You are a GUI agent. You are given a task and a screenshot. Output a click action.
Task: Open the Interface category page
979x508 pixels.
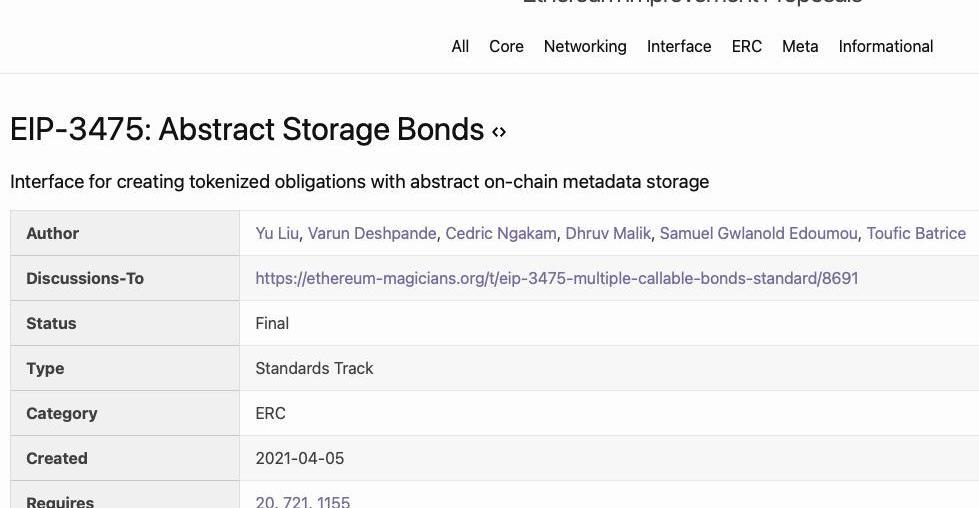(x=679, y=46)
